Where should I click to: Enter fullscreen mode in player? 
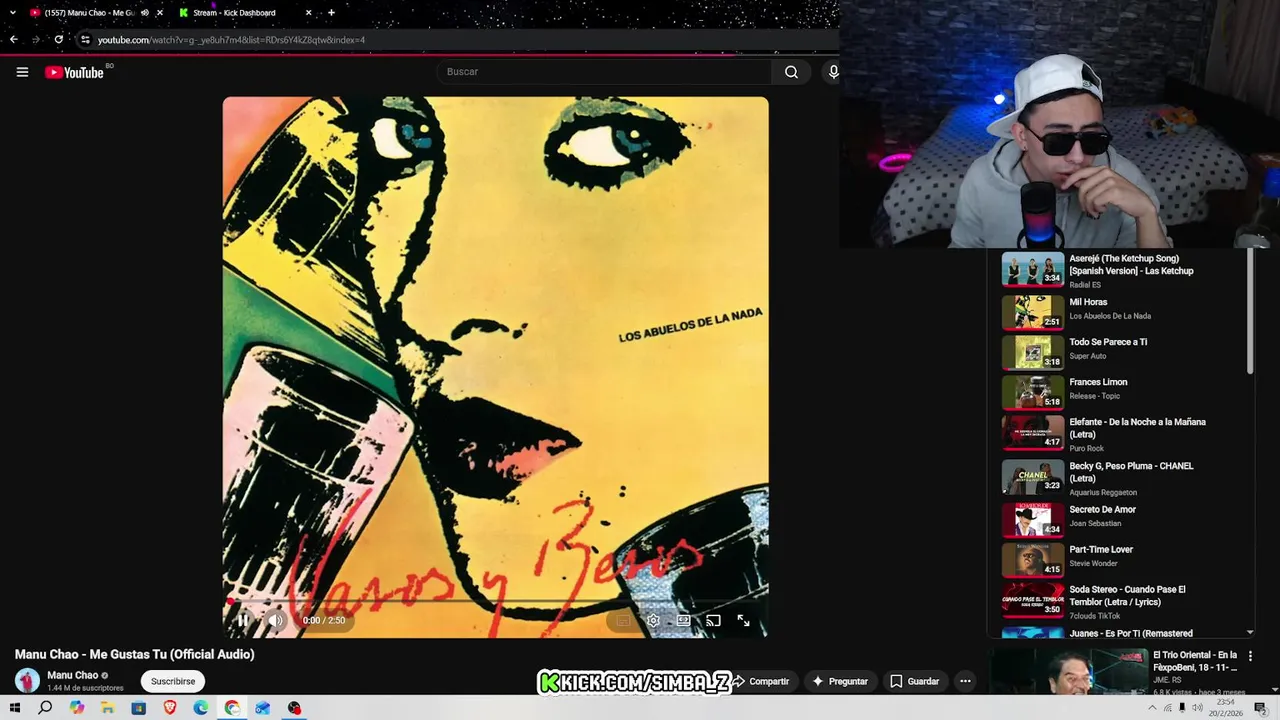[x=743, y=620]
